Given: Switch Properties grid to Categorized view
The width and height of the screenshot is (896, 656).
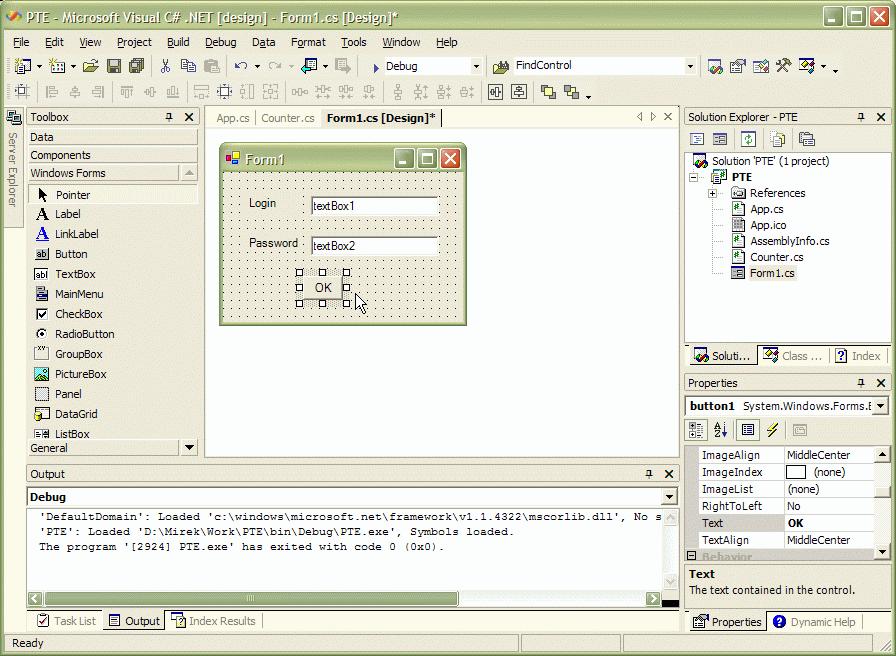Looking at the screenshot, I should pyautogui.click(x=696, y=430).
